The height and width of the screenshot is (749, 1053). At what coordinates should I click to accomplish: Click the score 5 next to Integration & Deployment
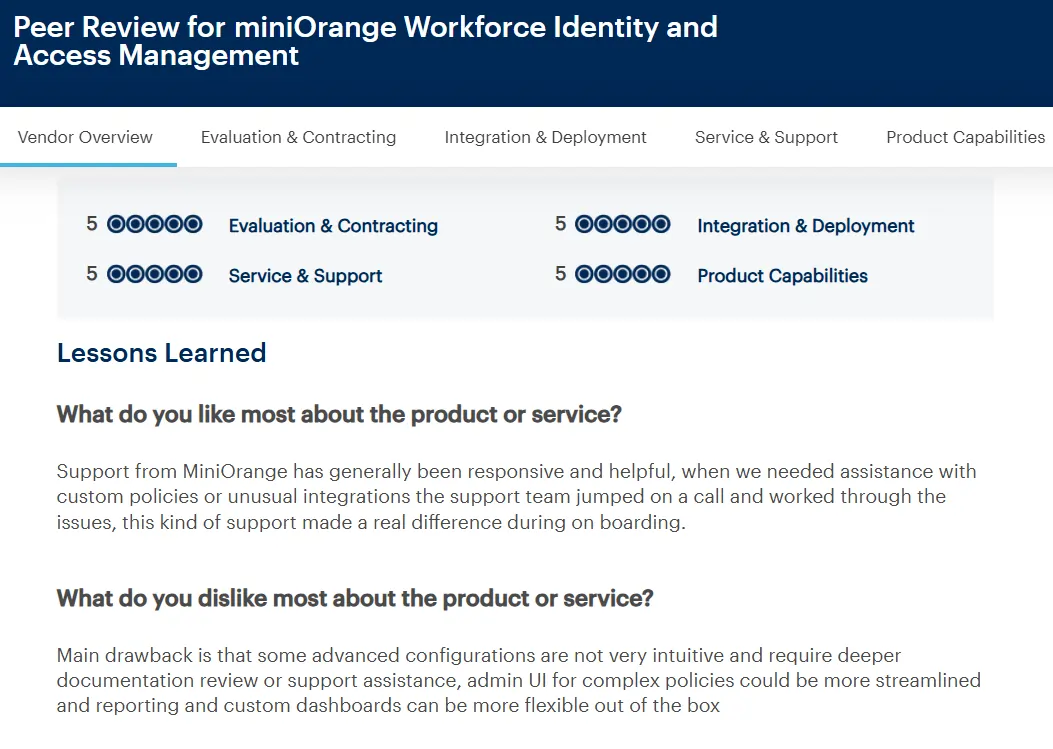tap(560, 224)
